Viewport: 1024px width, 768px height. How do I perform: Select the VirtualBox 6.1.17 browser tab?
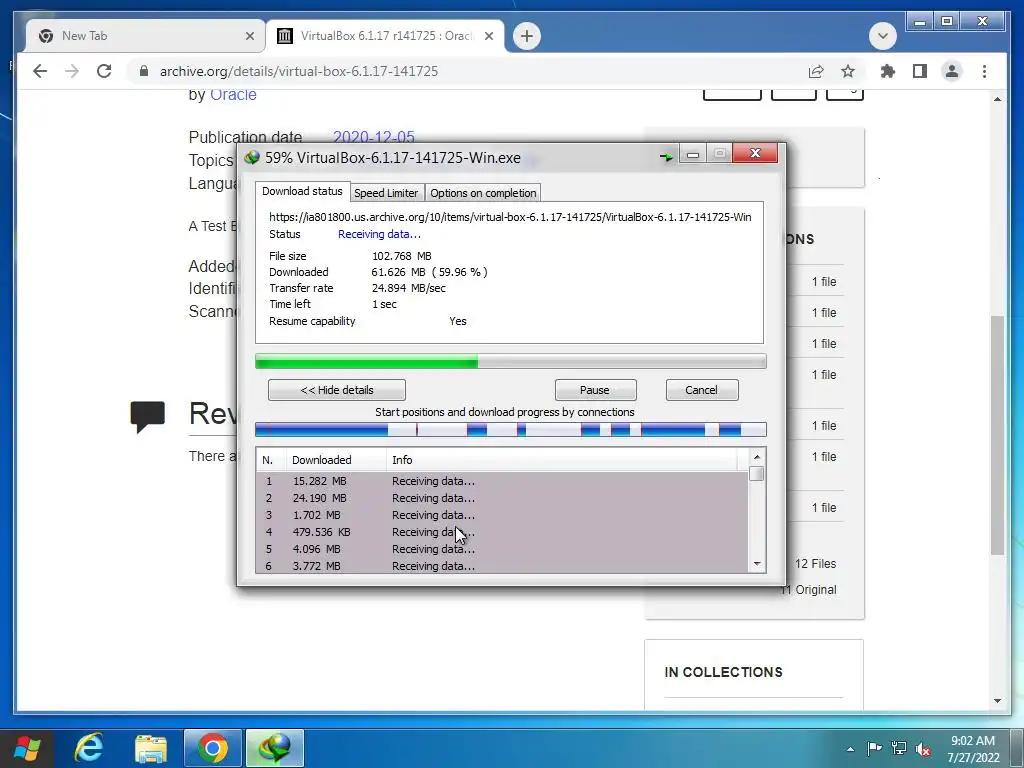(385, 36)
